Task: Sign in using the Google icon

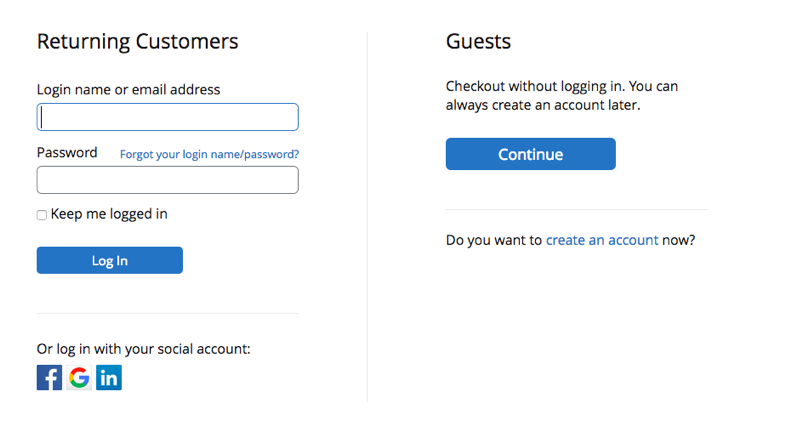Action: coord(79,378)
